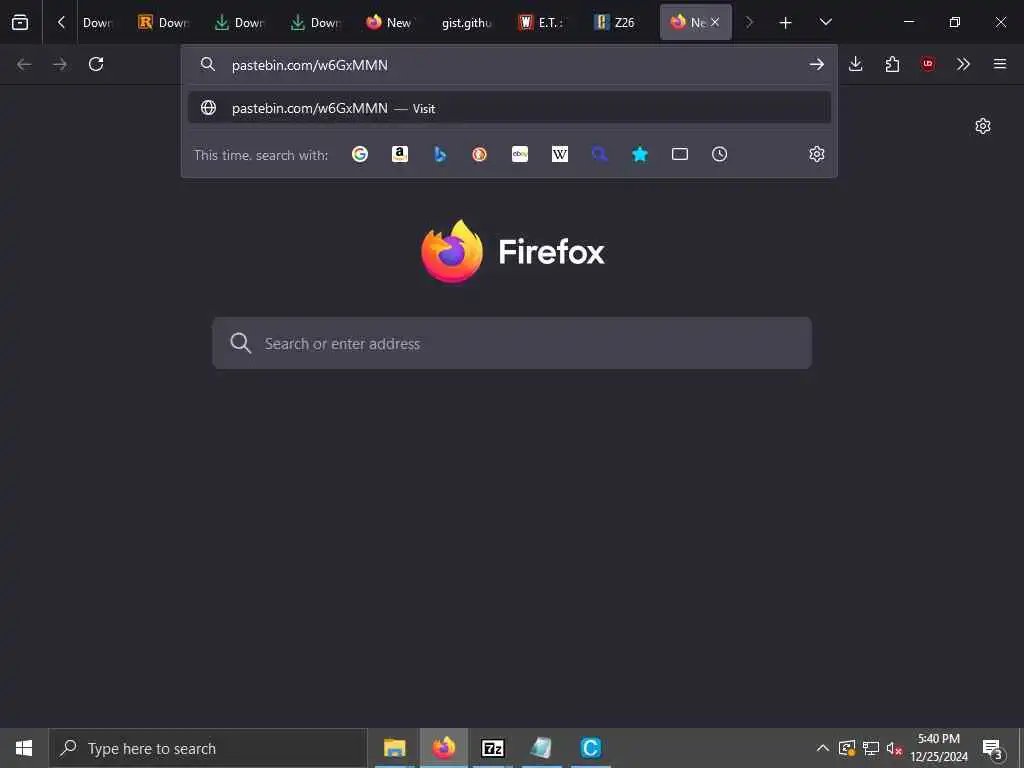Image resolution: width=1024 pixels, height=768 pixels.
Task: Open File Explorer from the taskbar
Action: [x=394, y=748]
